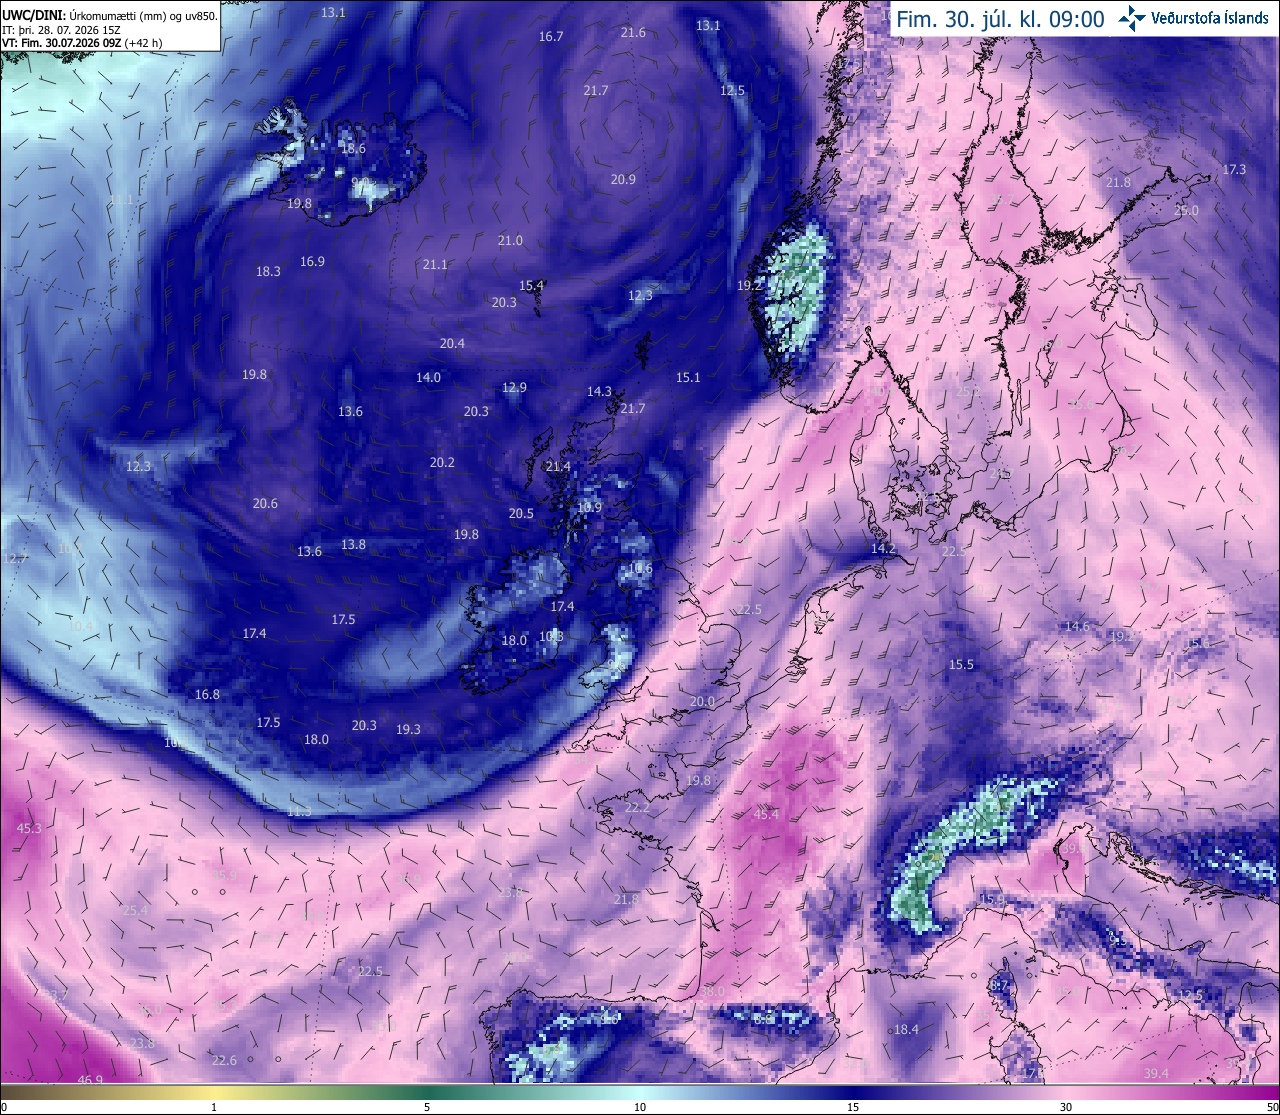Click the 46.9 value on the map
This screenshot has height=1115, width=1280.
point(90,1080)
